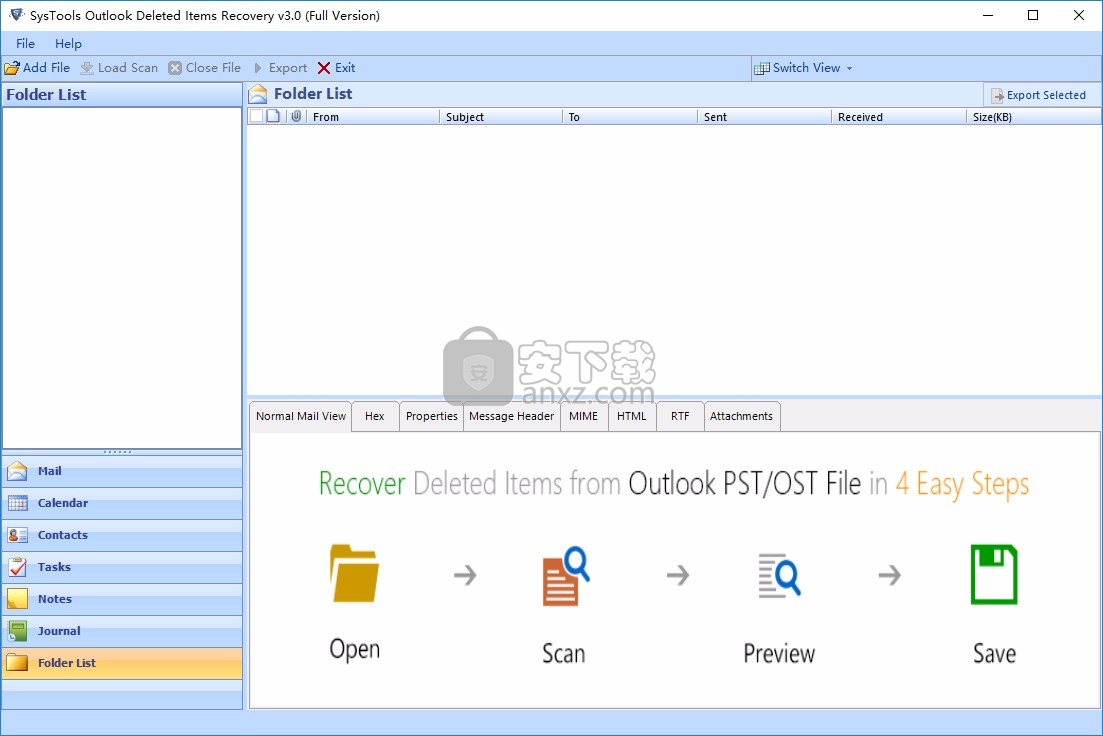Maximize the application window
Image resolution: width=1103 pixels, height=736 pixels.
tap(1033, 15)
